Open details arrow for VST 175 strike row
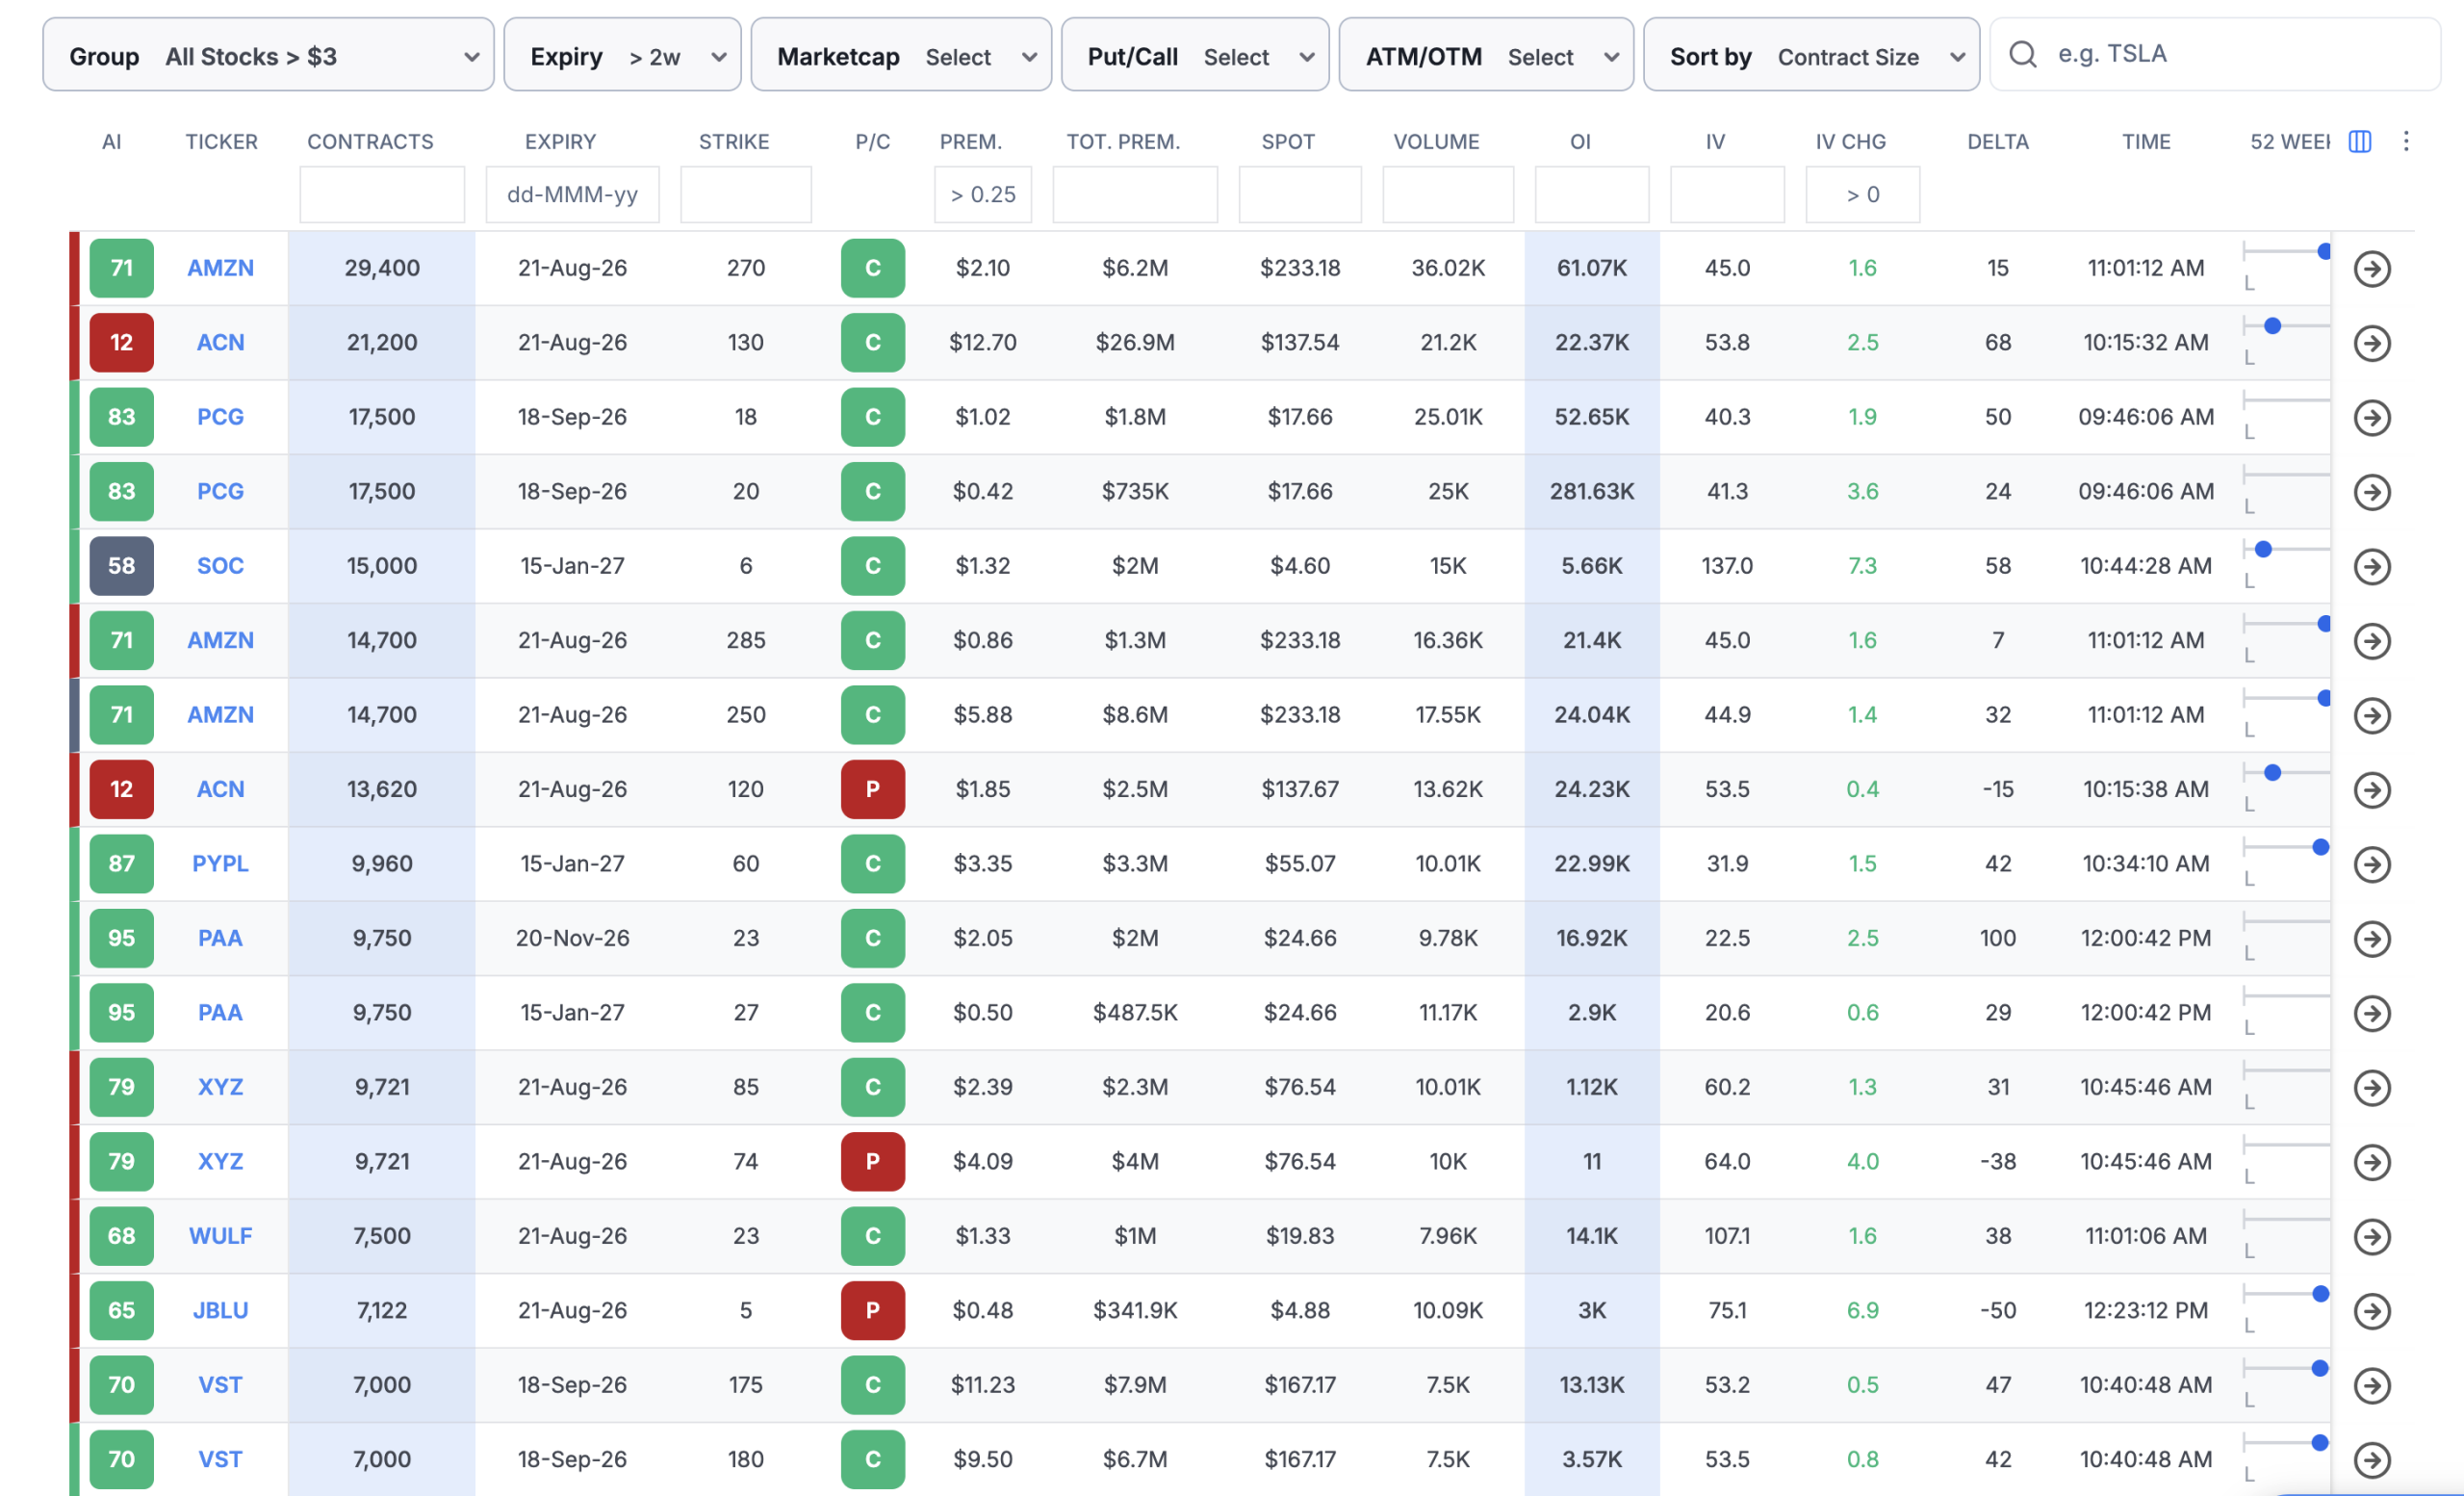 coord(2371,1385)
